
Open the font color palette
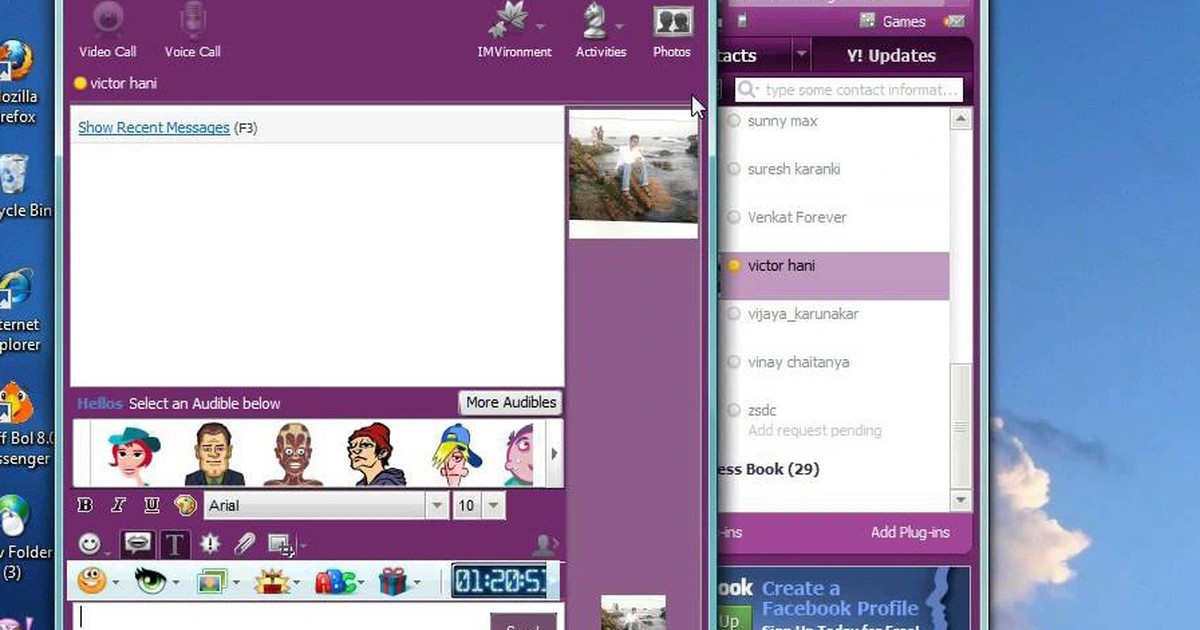pyautogui.click(x=184, y=506)
